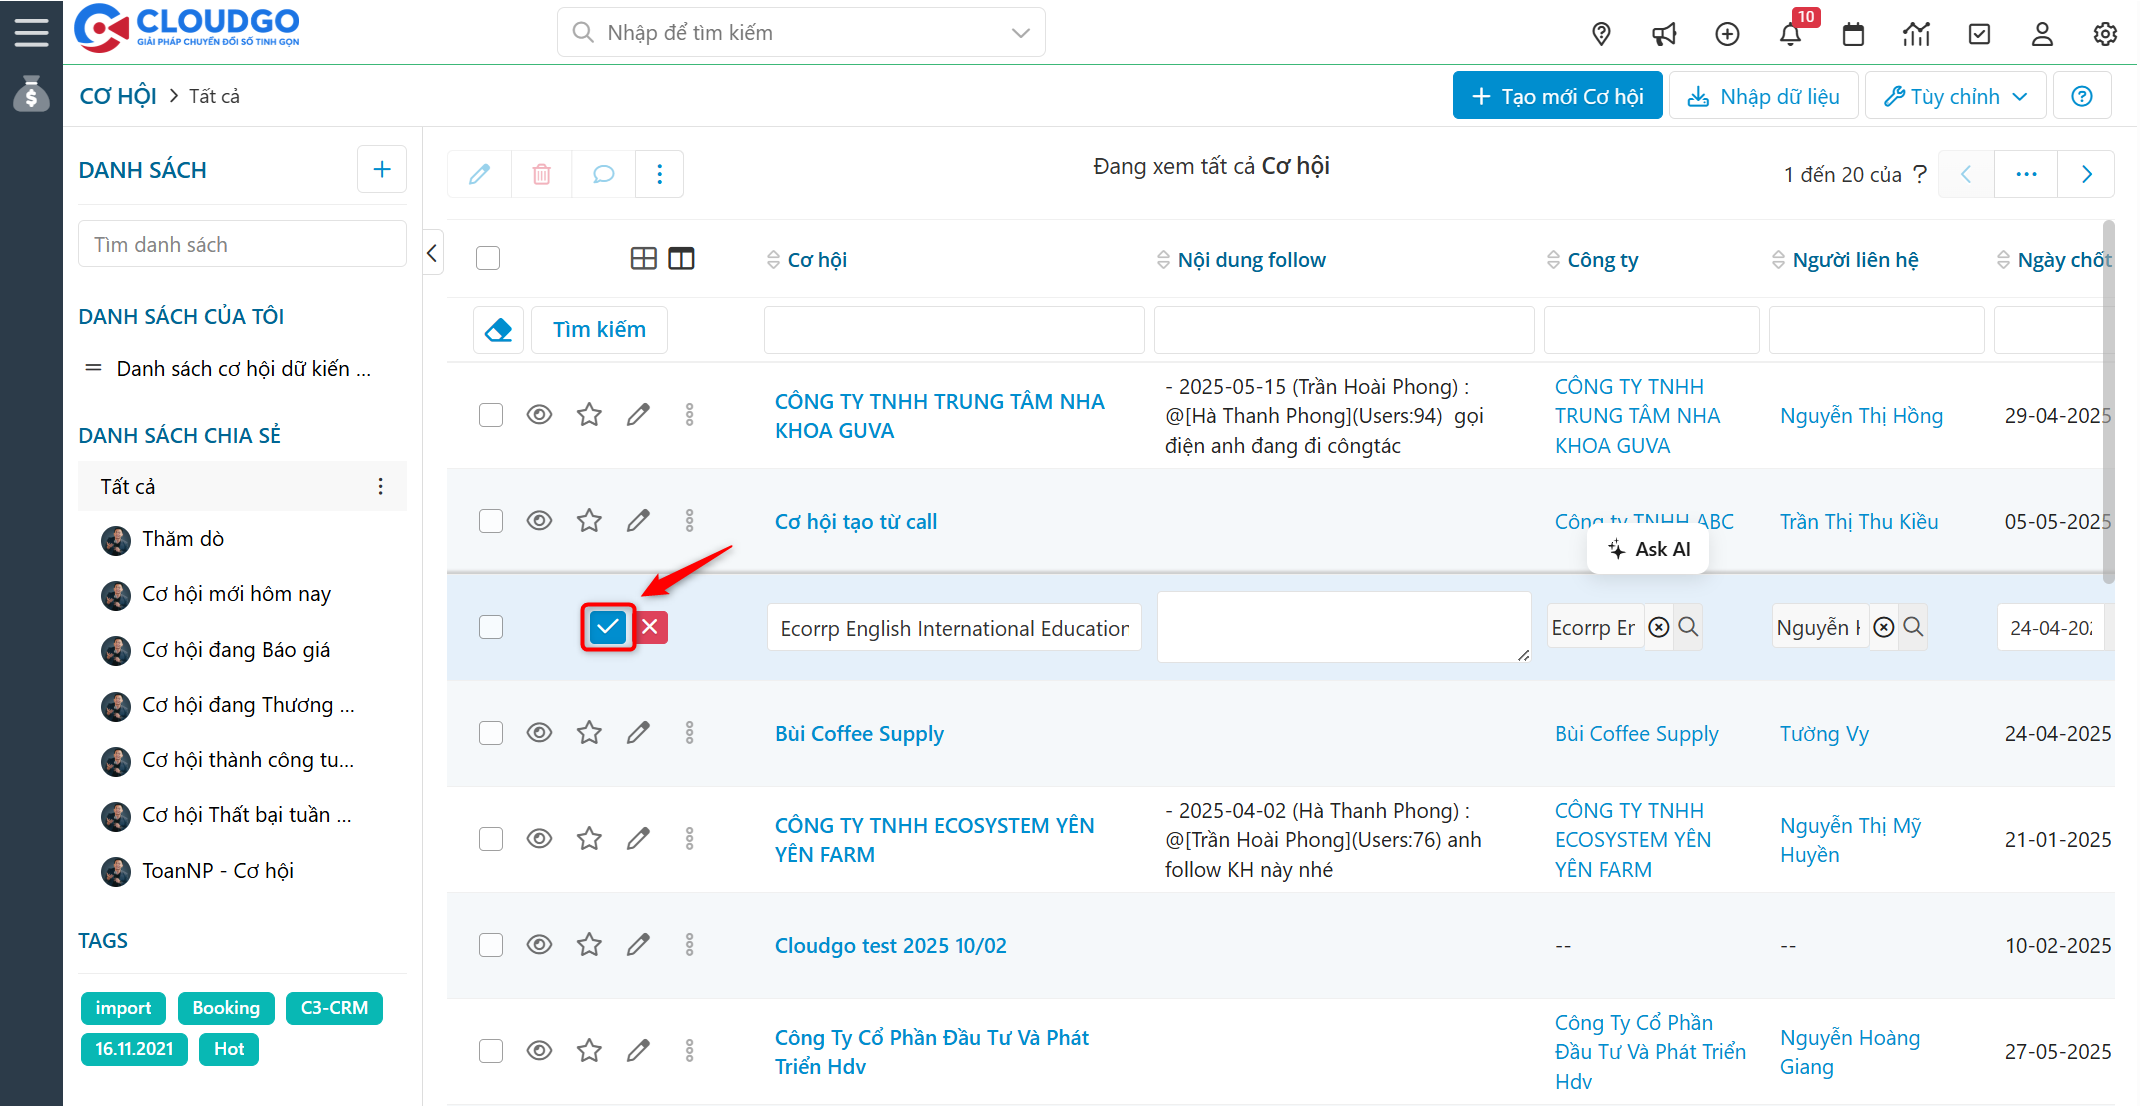Toggle the select-all header checkbox
The height and width of the screenshot is (1106, 2140).
[488, 258]
